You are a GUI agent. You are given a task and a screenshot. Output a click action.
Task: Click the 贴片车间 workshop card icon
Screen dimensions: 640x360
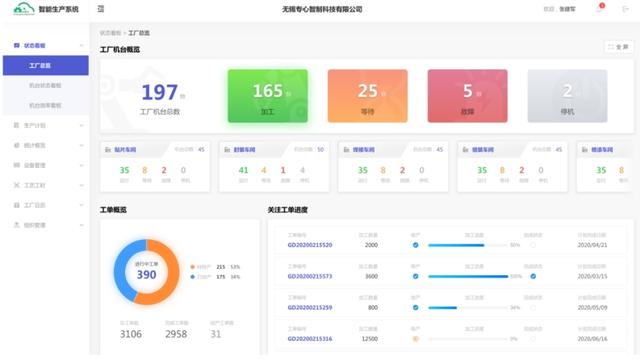(108, 150)
